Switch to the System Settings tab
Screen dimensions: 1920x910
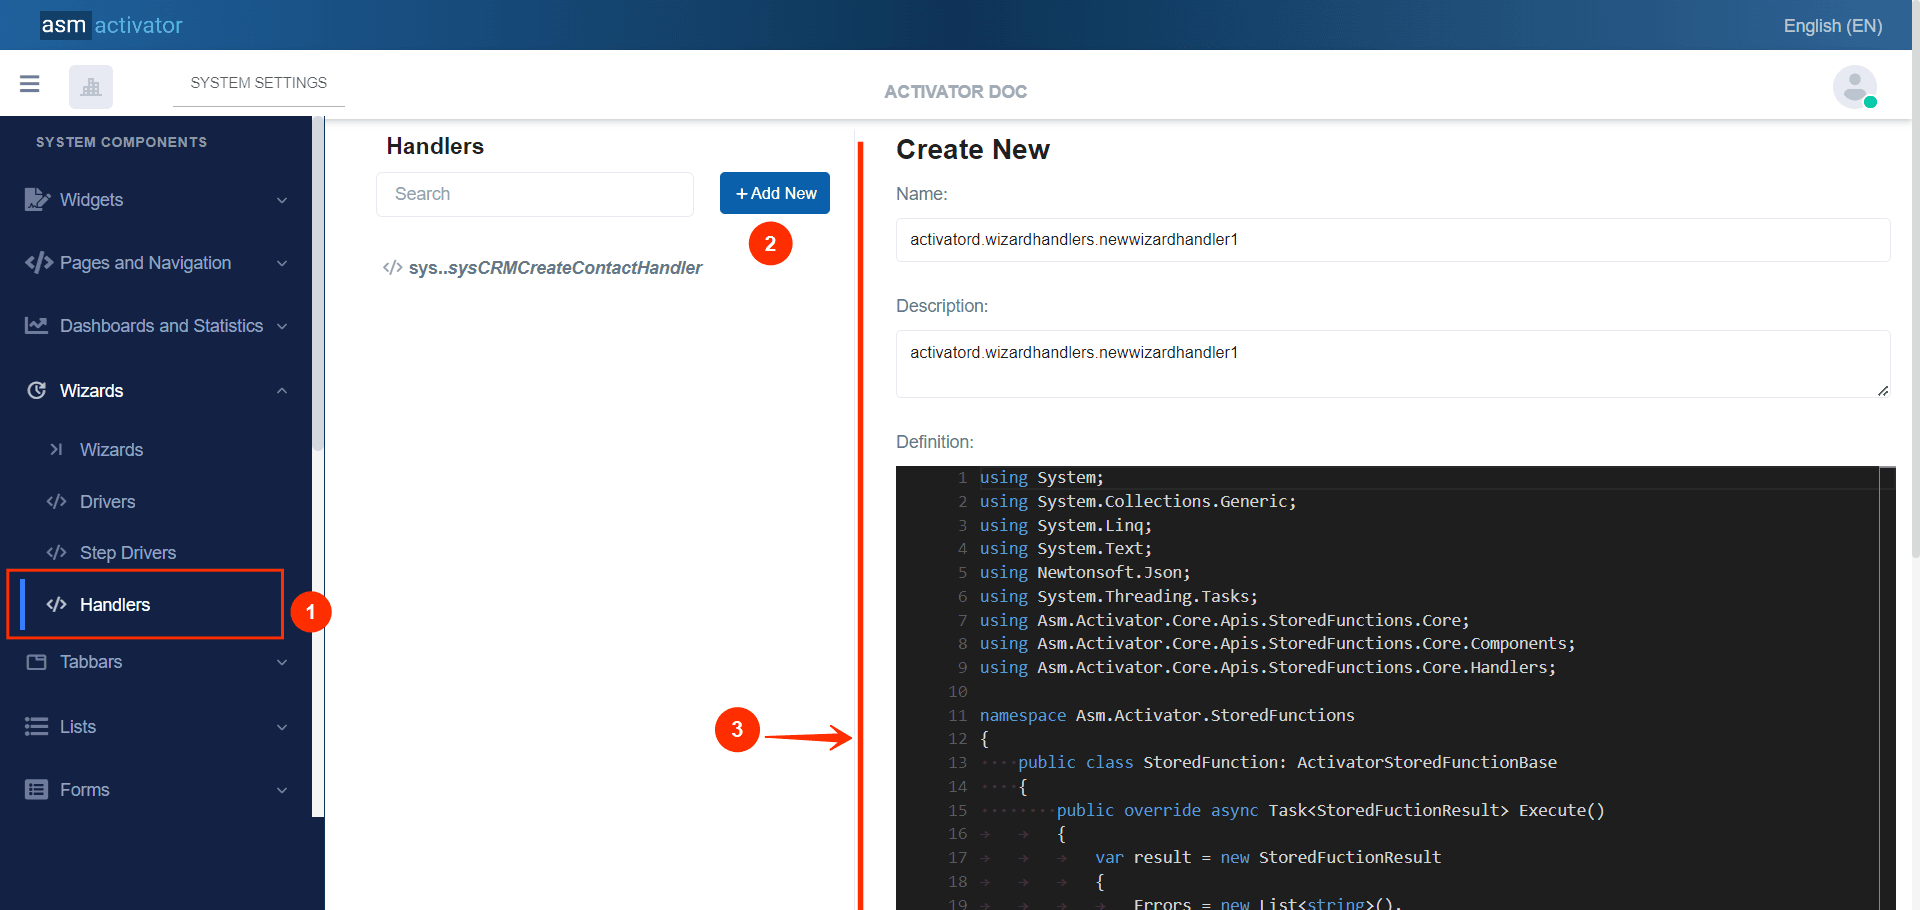[x=258, y=83]
